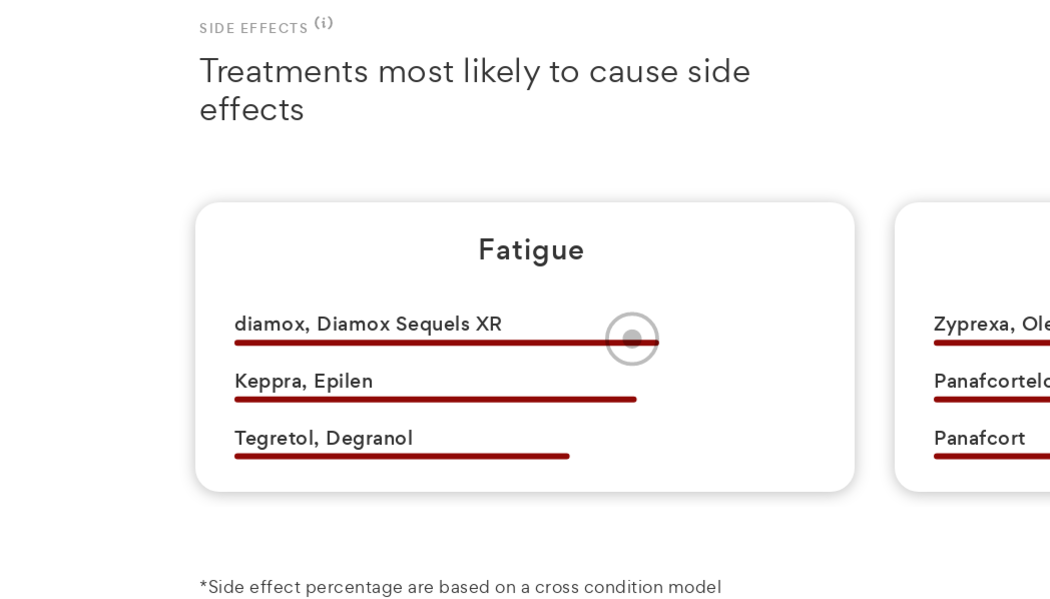This screenshot has height=599, width=1050.
Task: Click the circular marker on the diamox bar
Action: (632, 339)
